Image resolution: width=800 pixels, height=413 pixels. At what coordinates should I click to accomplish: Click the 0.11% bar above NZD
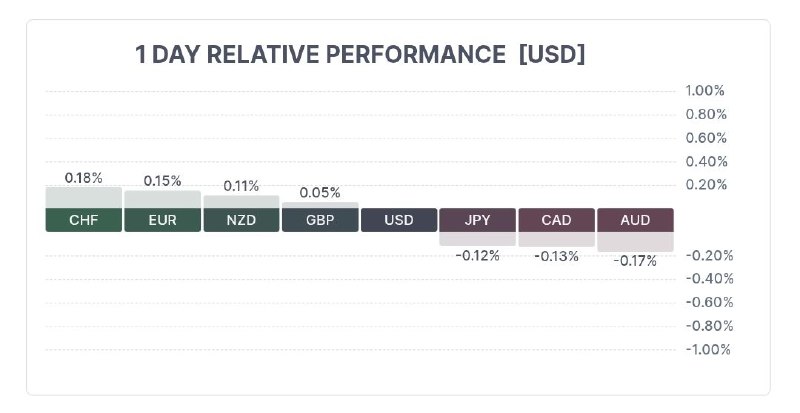tap(241, 202)
